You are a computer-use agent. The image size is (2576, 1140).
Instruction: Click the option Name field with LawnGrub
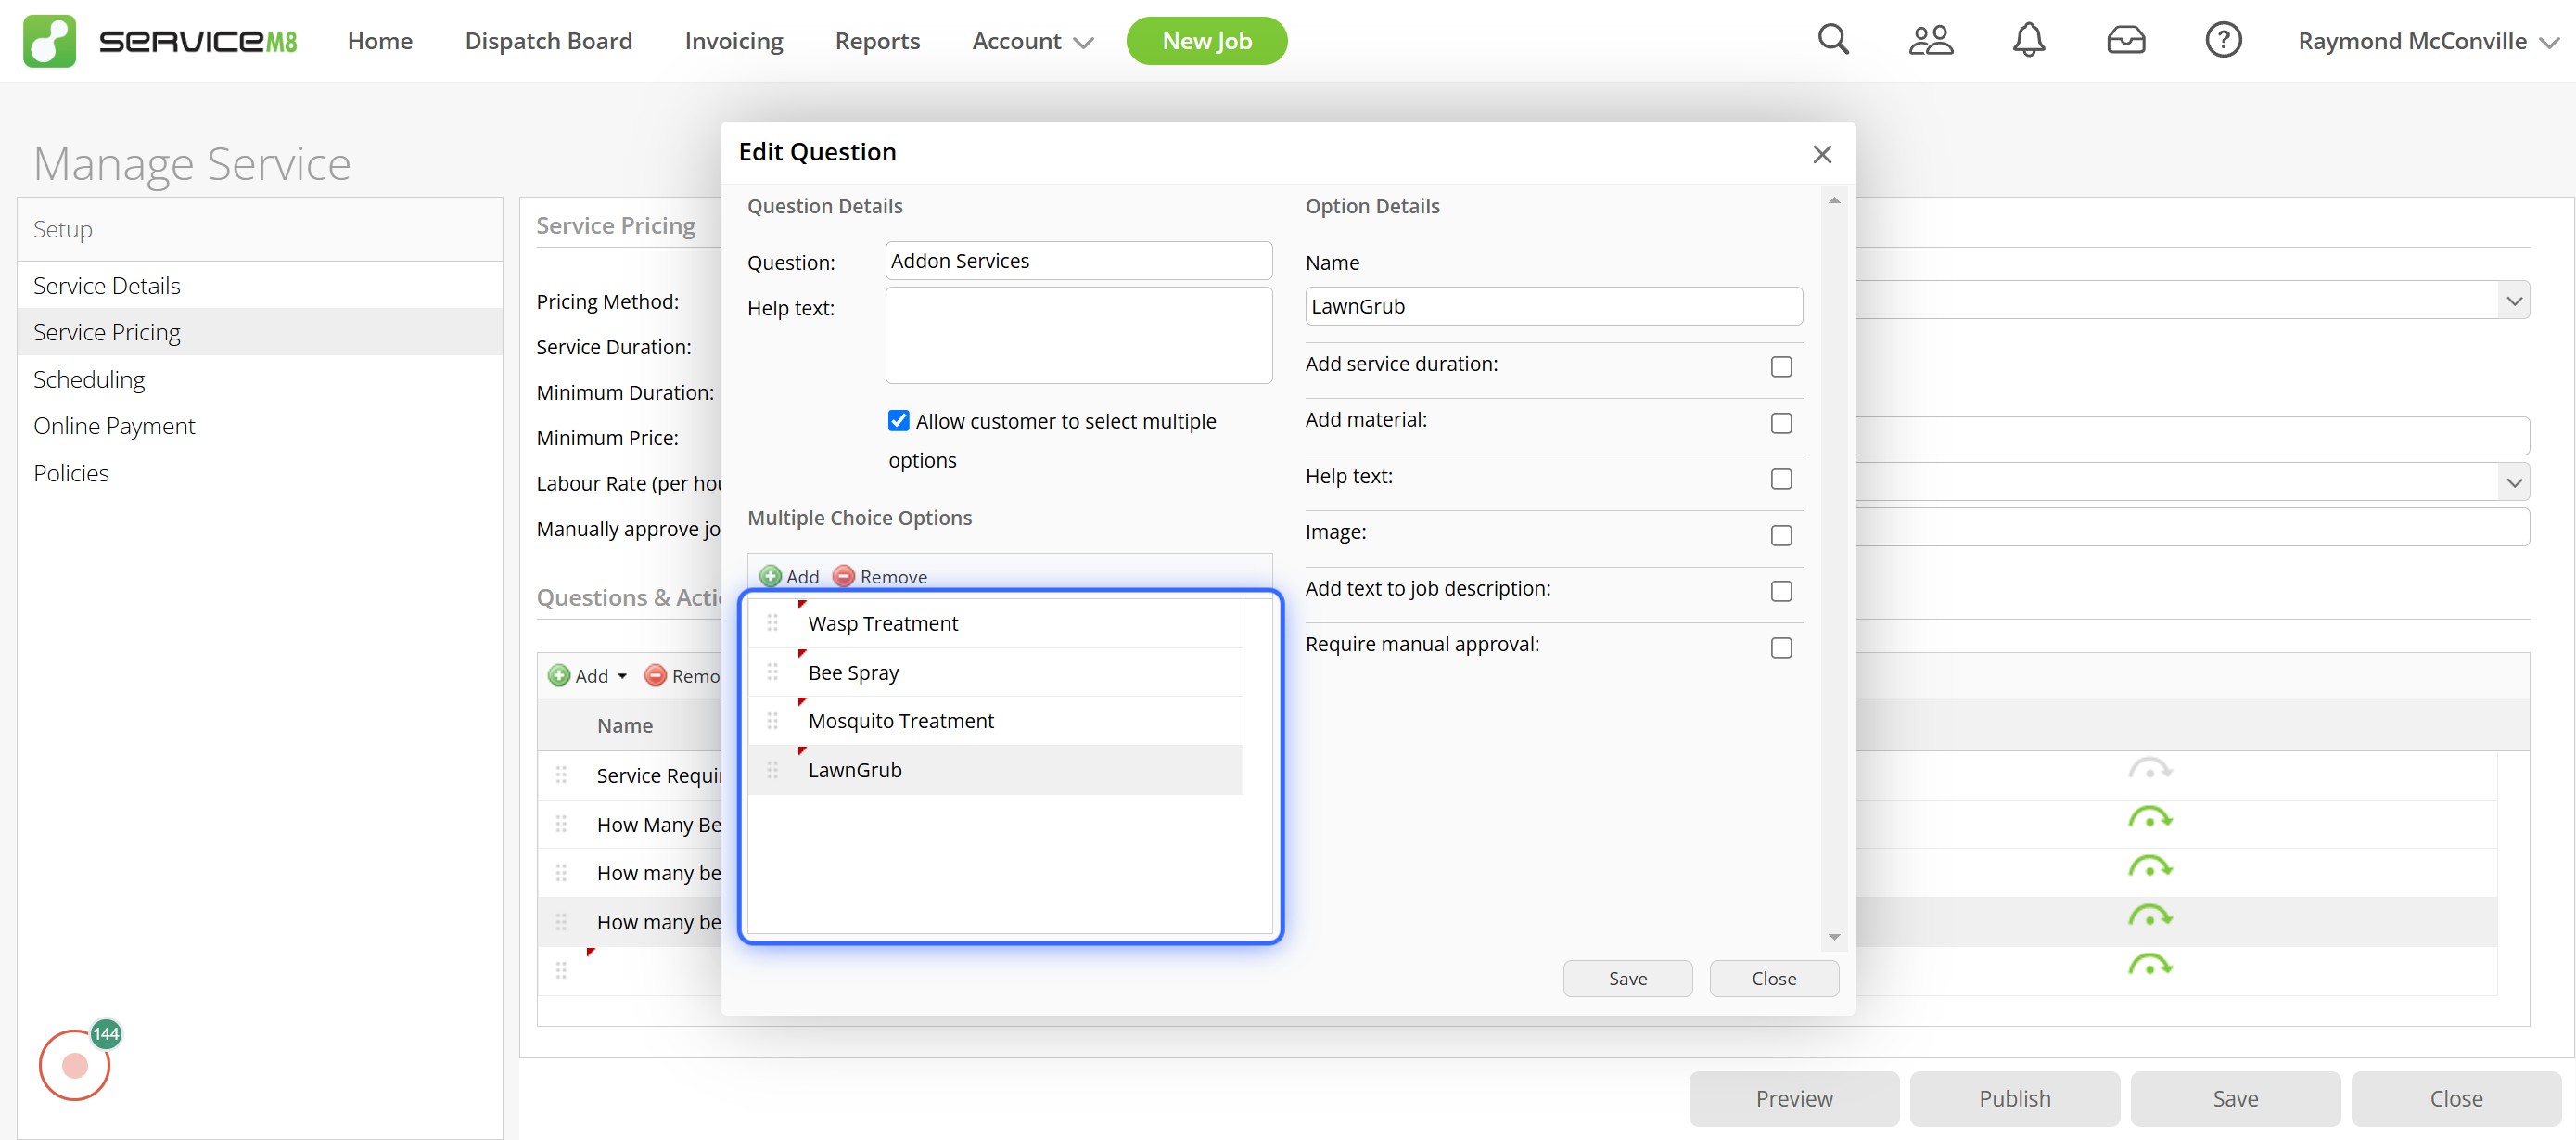1553,306
